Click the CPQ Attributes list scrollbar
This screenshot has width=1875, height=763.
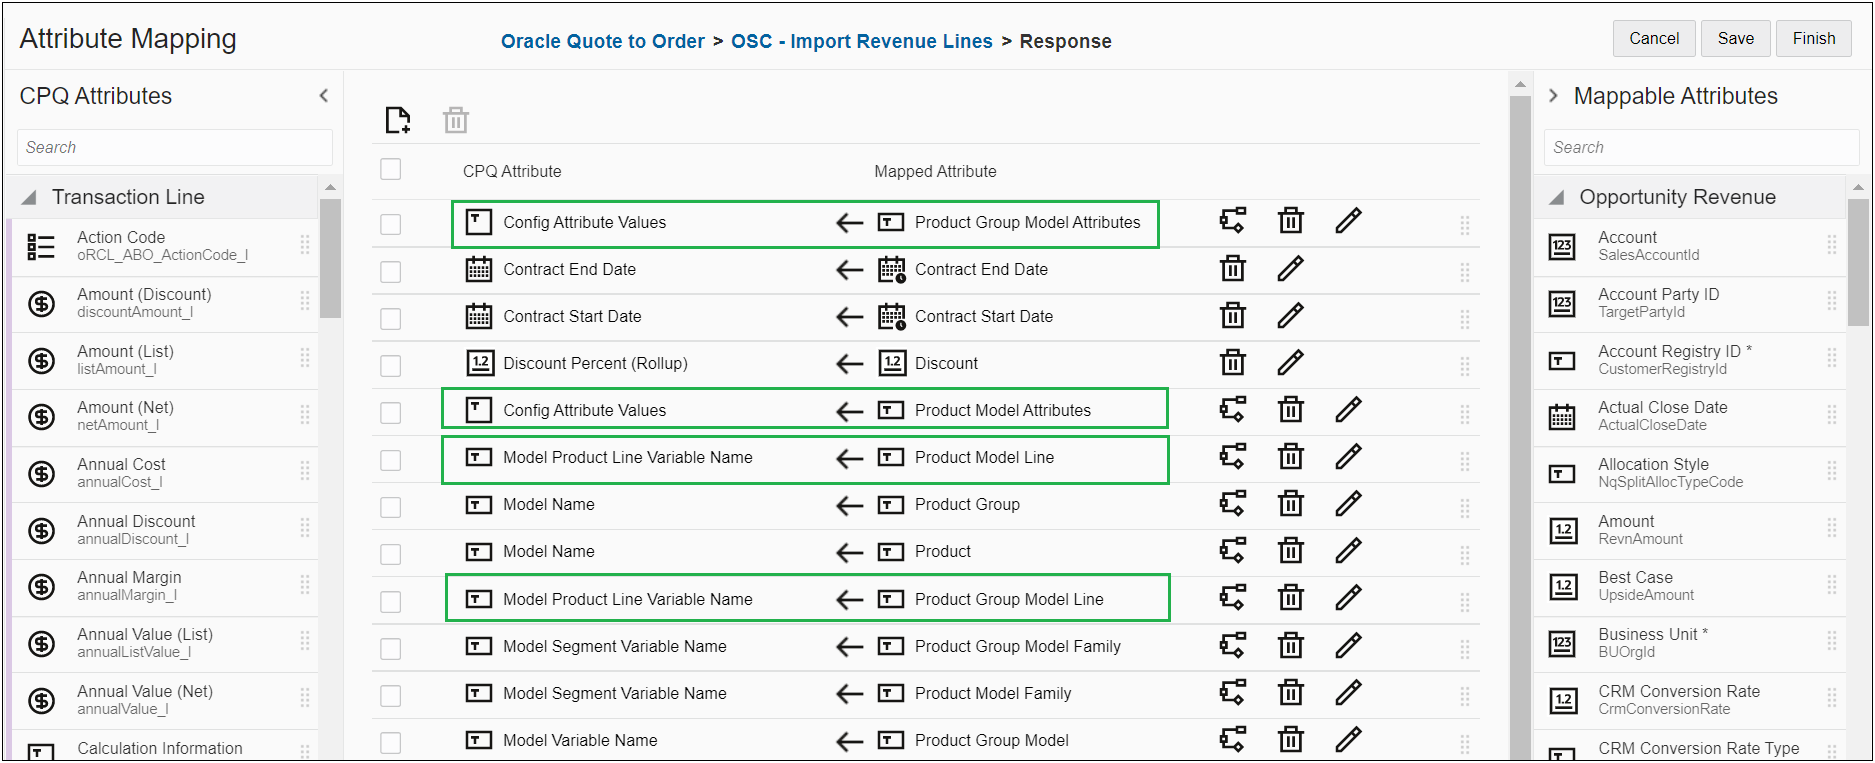click(330, 260)
